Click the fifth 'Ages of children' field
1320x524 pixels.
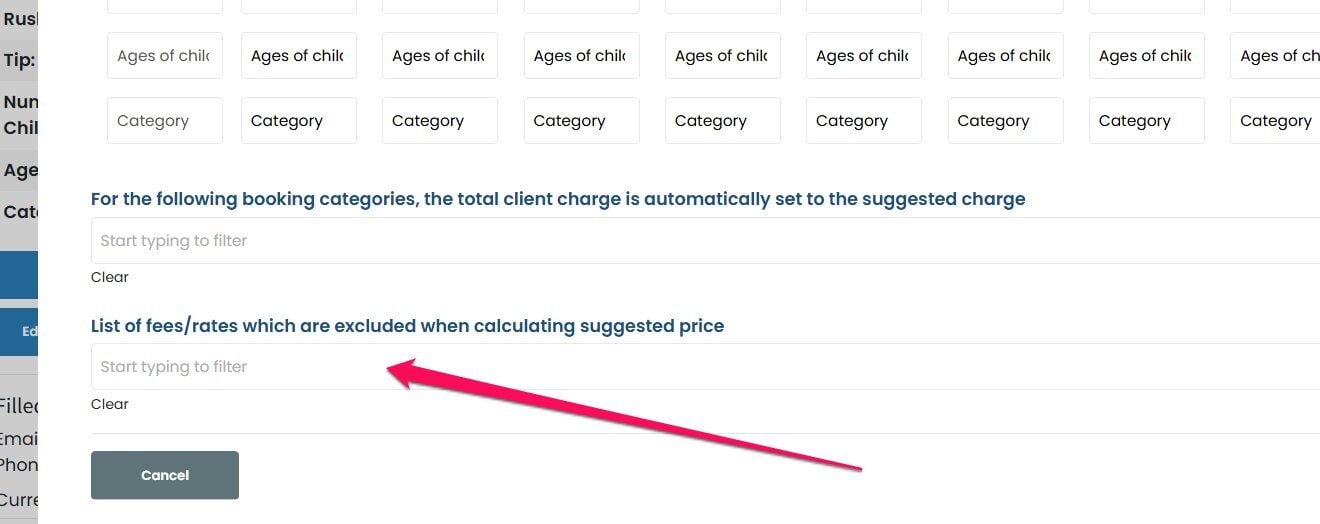pyautogui.click(x=722, y=56)
